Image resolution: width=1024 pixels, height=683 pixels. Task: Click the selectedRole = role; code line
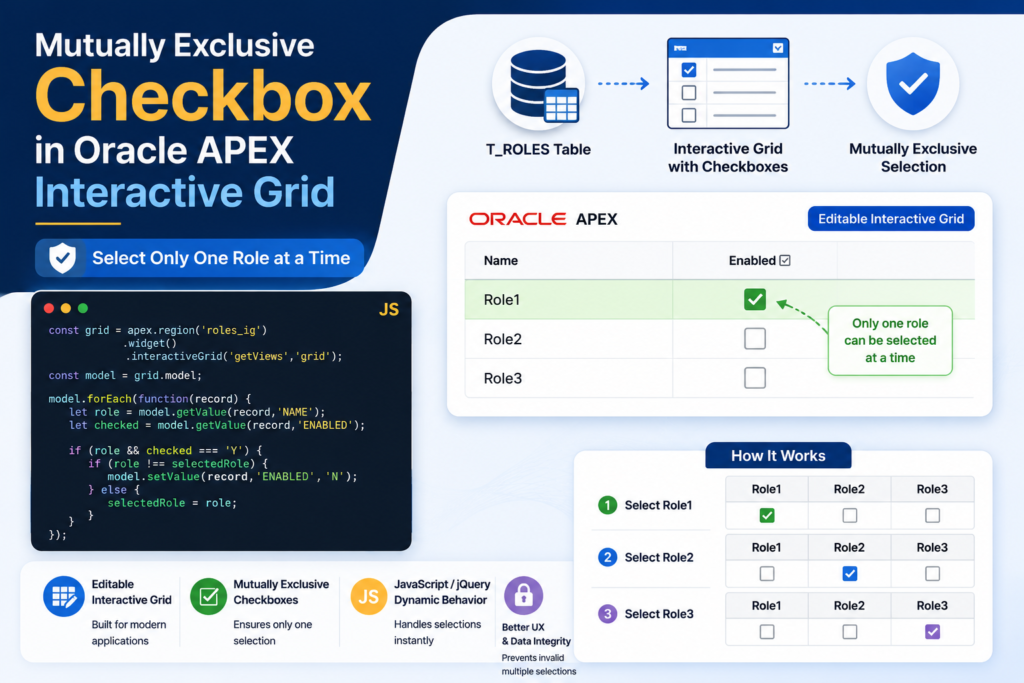pyautogui.click(x=172, y=503)
